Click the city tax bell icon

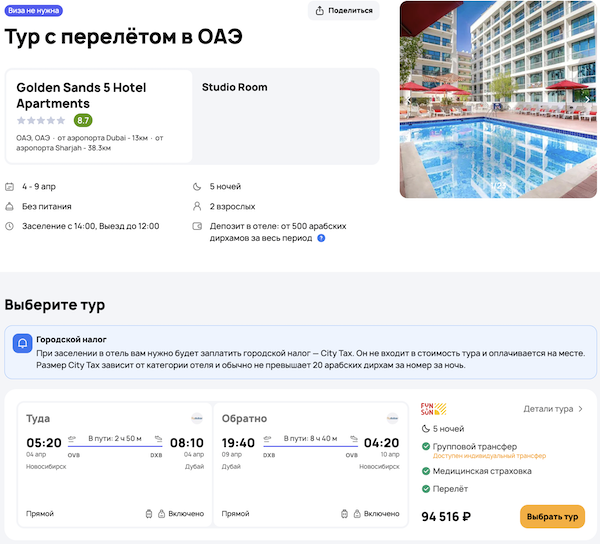tap(21, 343)
